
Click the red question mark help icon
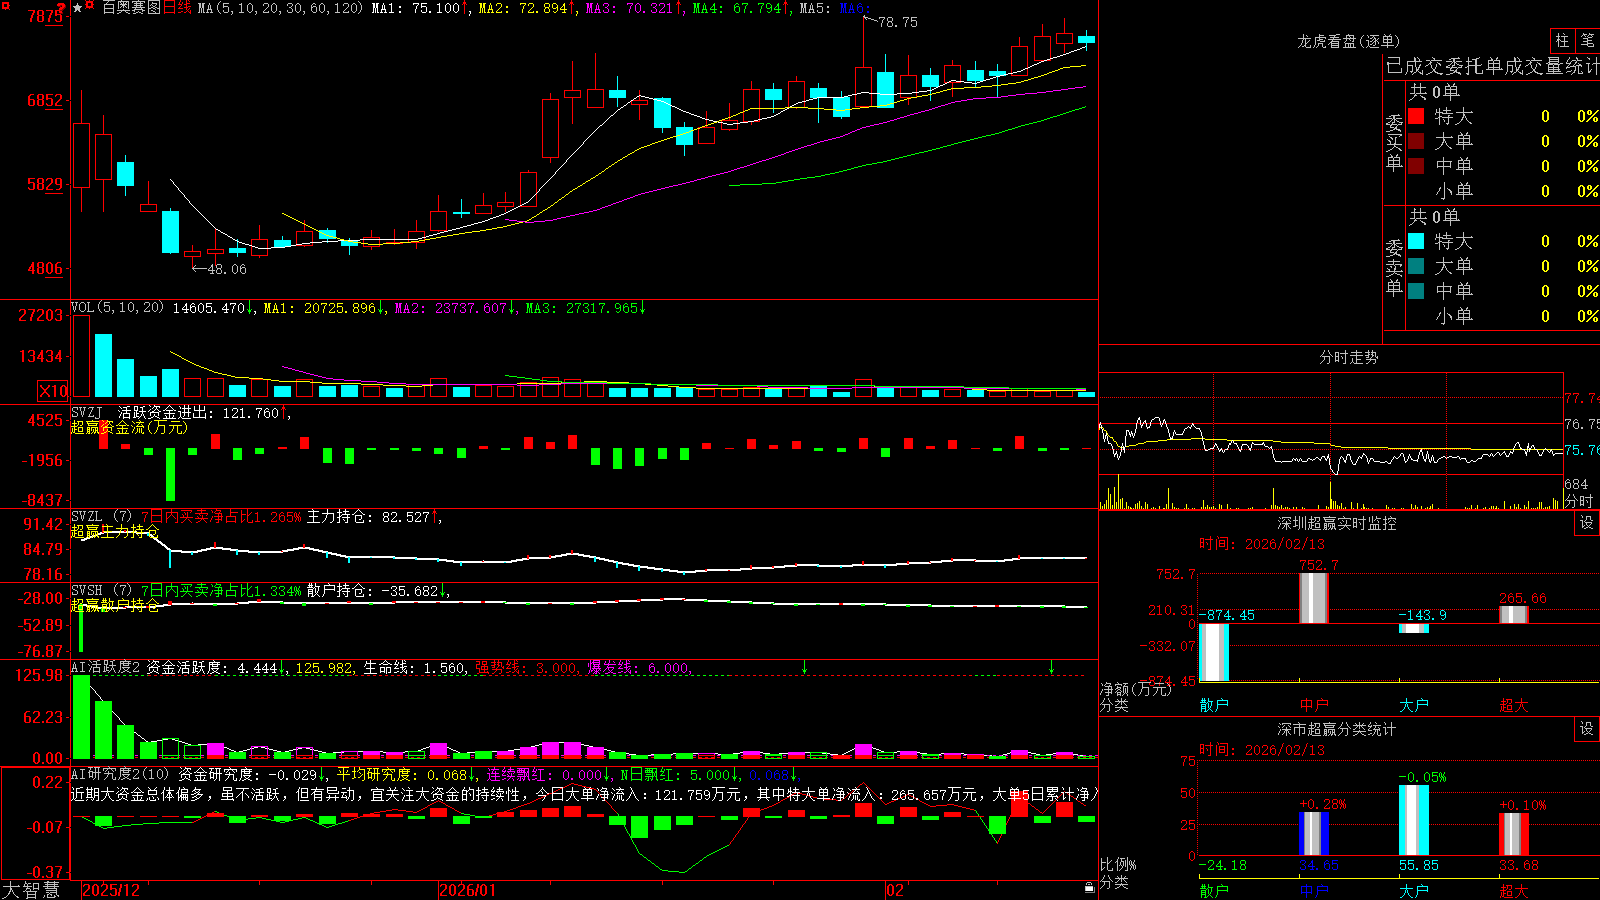tap(61, 8)
